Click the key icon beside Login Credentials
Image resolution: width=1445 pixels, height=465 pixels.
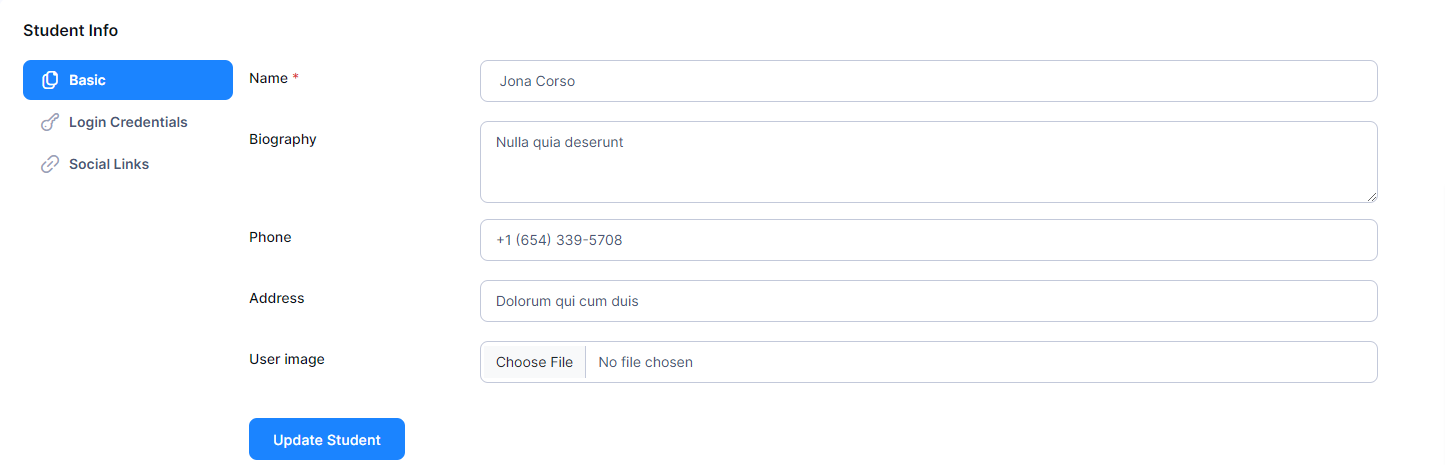point(50,122)
